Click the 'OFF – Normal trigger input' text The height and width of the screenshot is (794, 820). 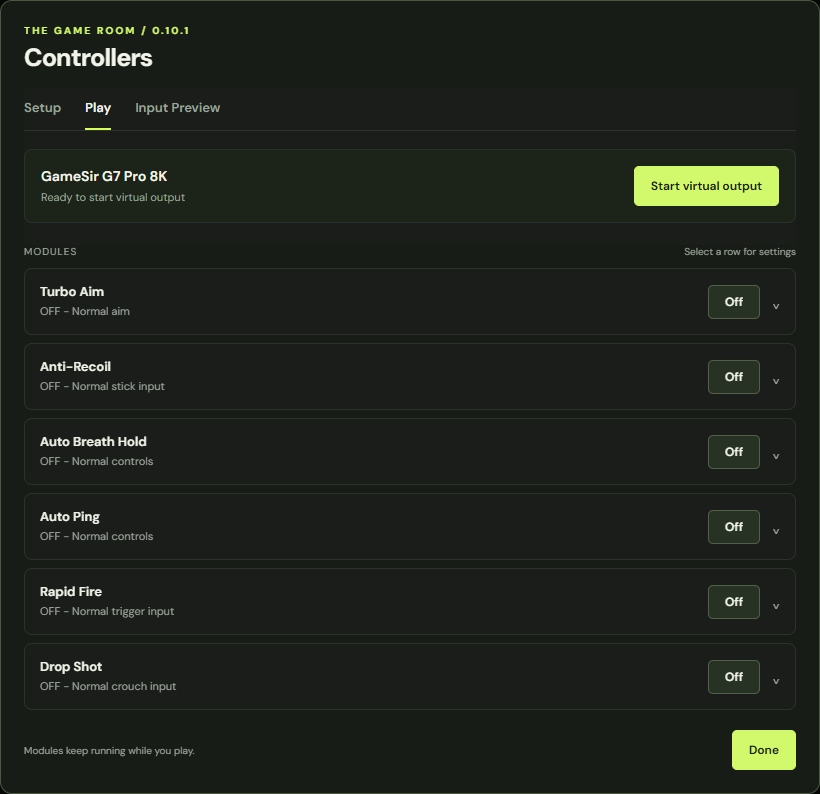click(x=107, y=611)
